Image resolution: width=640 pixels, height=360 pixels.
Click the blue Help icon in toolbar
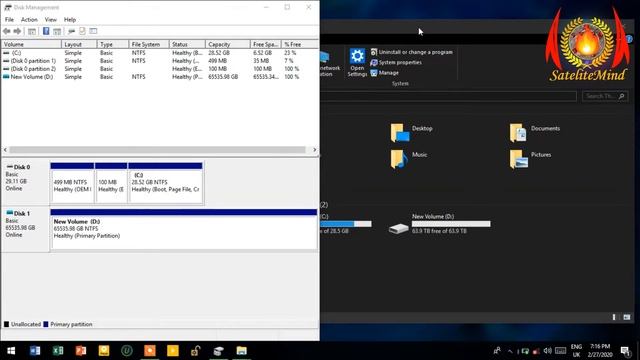[x=46, y=31]
